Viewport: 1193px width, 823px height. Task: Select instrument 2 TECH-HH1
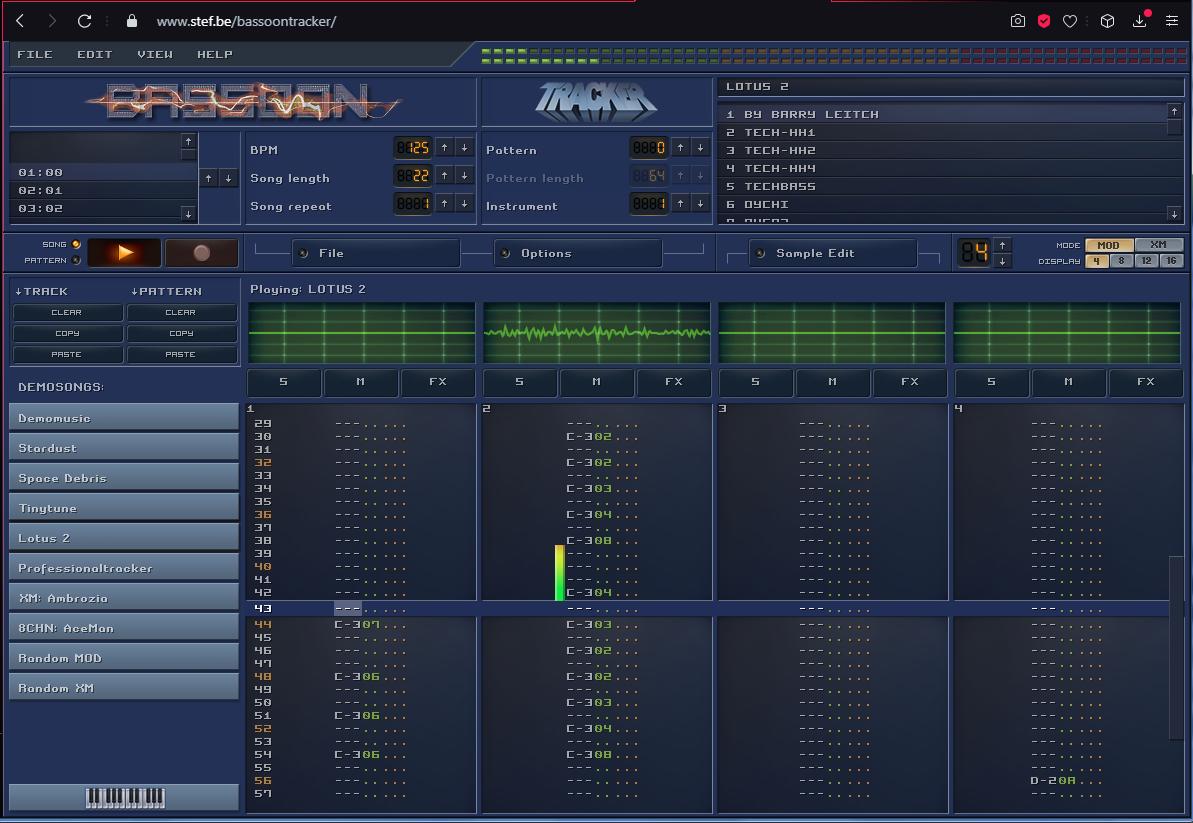point(942,132)
